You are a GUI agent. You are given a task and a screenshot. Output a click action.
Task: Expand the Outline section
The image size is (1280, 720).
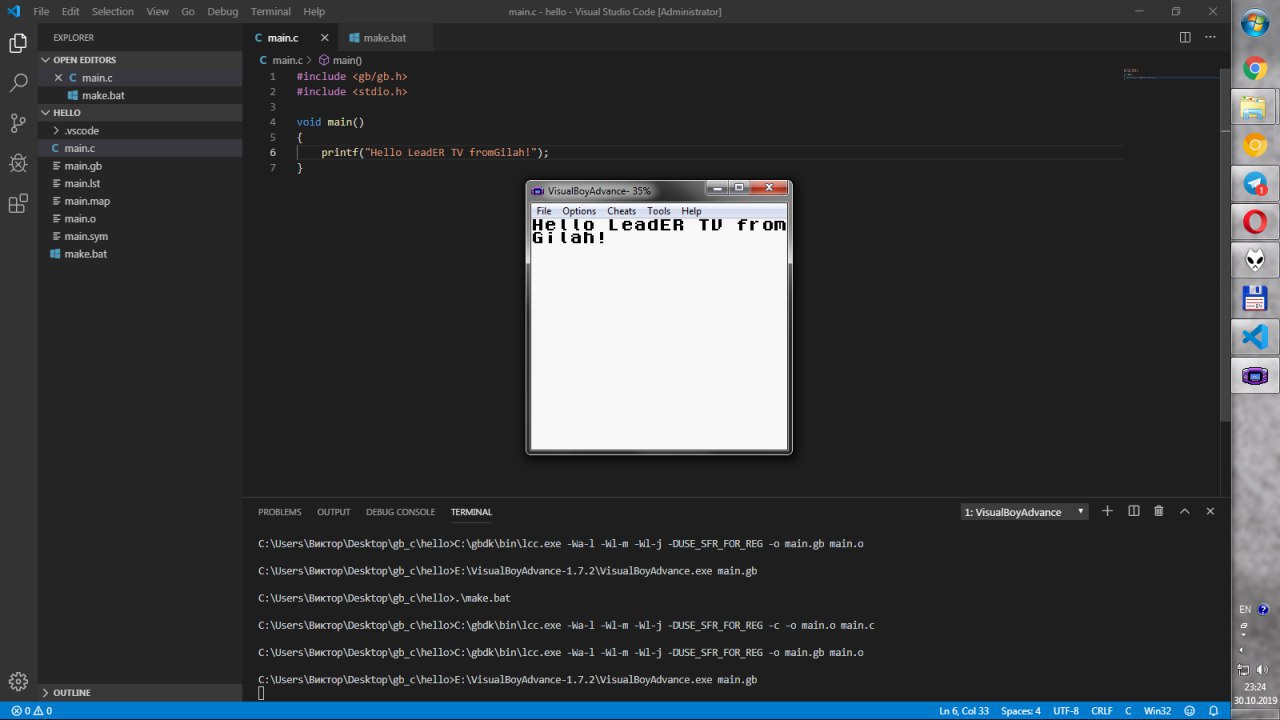[x=140, y=692]
